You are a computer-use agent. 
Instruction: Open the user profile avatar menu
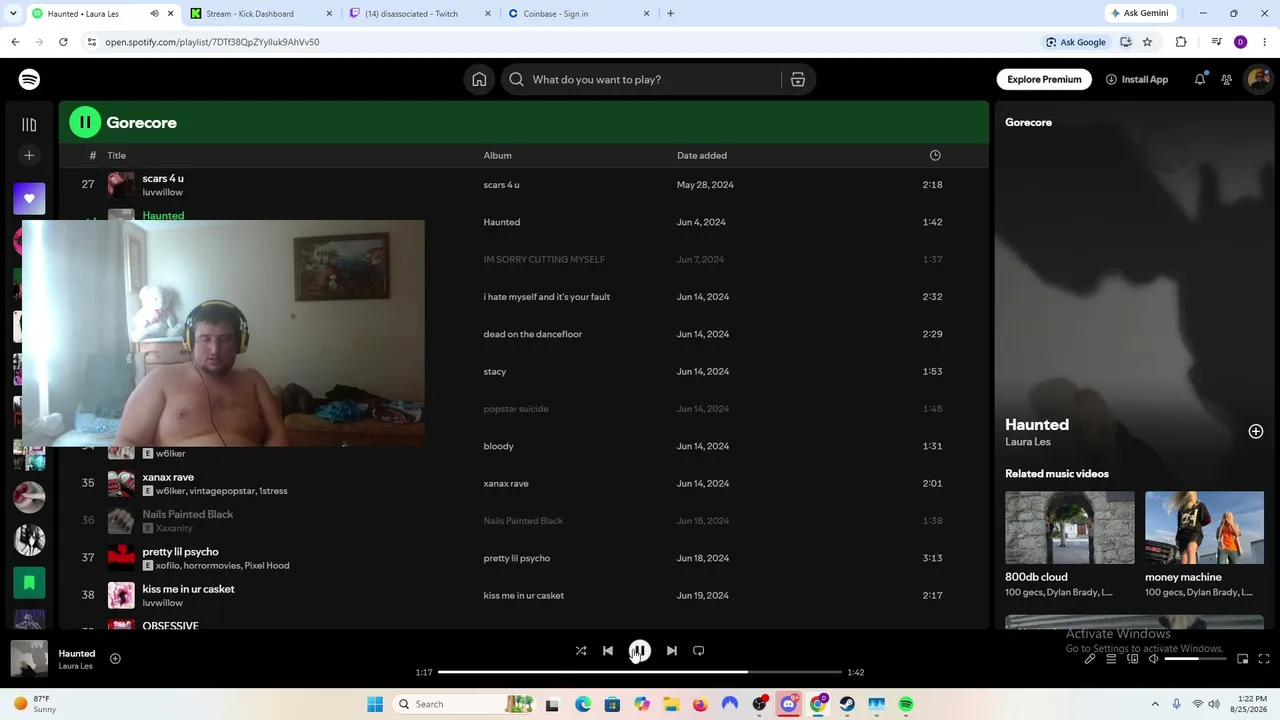click(1257, 80)
